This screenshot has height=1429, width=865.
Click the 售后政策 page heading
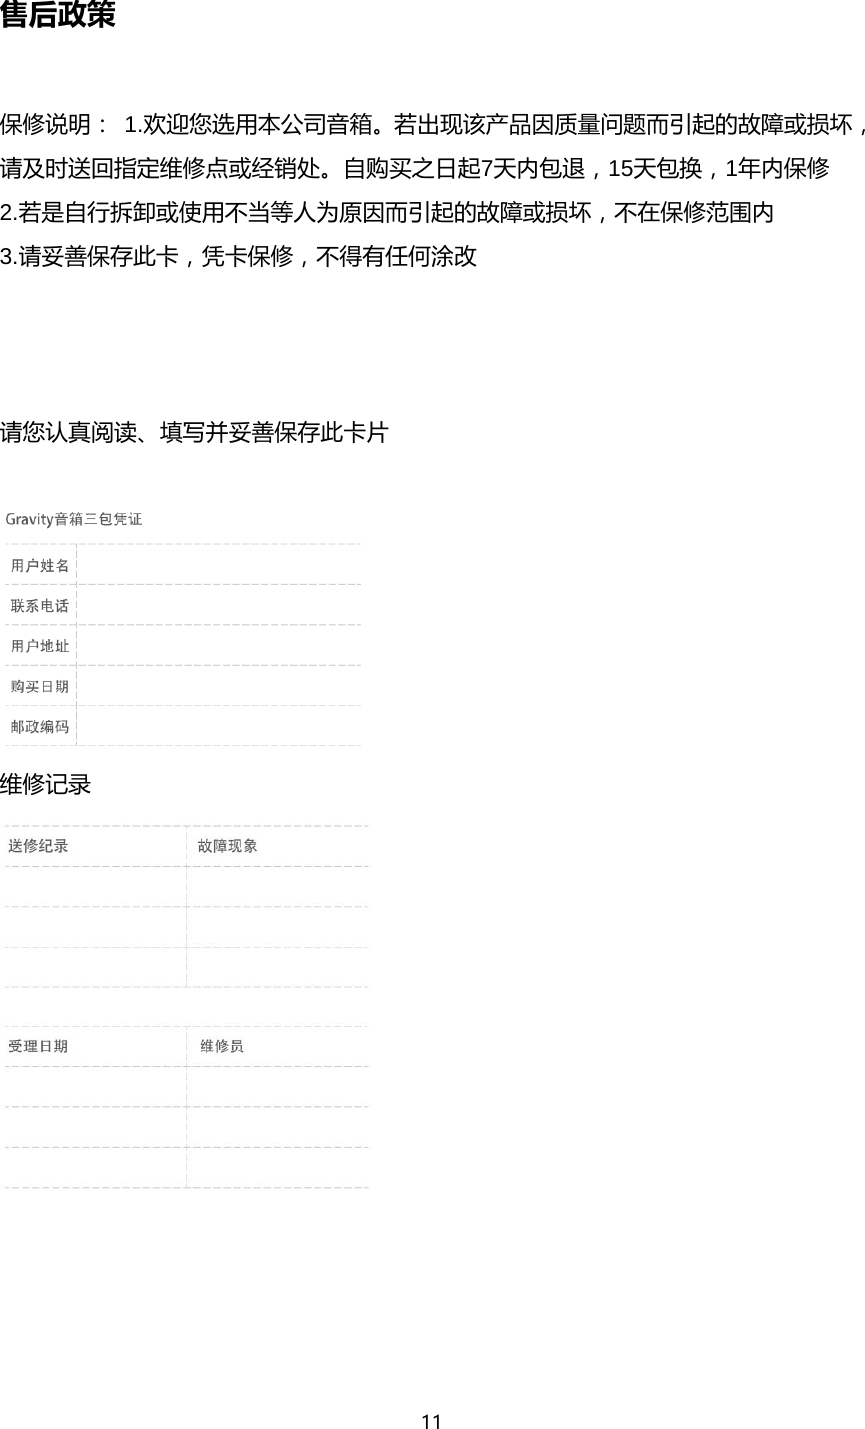55,16
